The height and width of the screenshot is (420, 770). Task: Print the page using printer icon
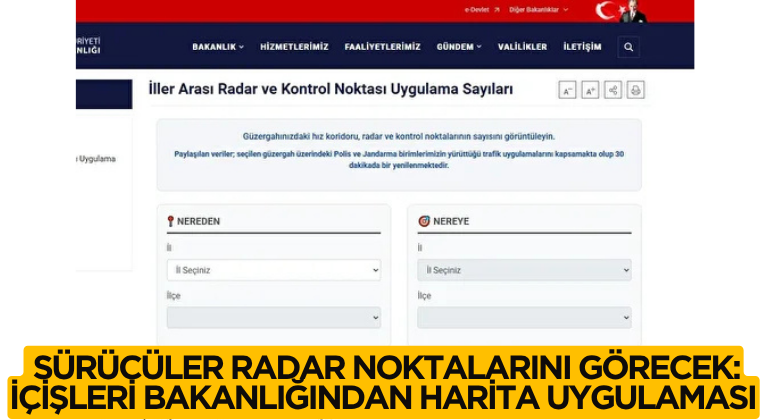pyautogui.click(x=635, y=90)
